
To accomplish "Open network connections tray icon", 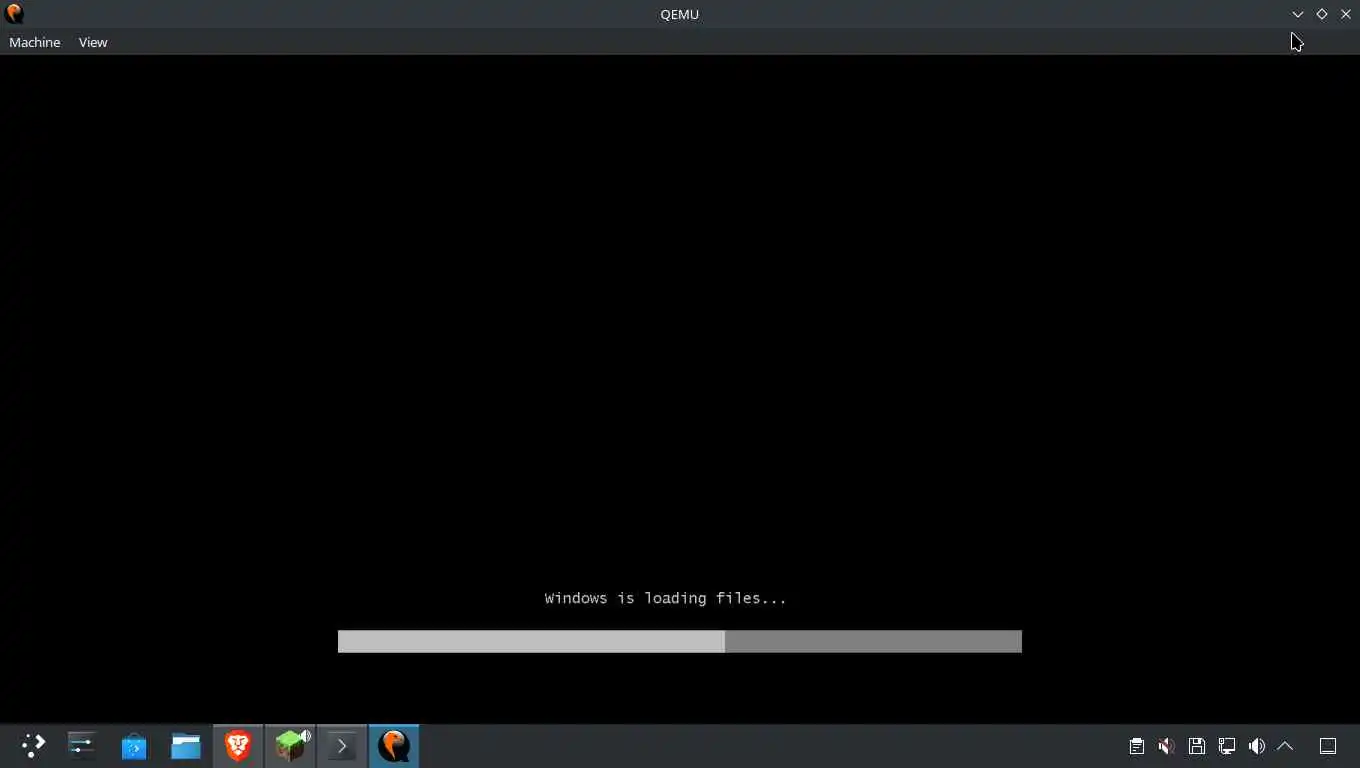I will [1226, 746].
